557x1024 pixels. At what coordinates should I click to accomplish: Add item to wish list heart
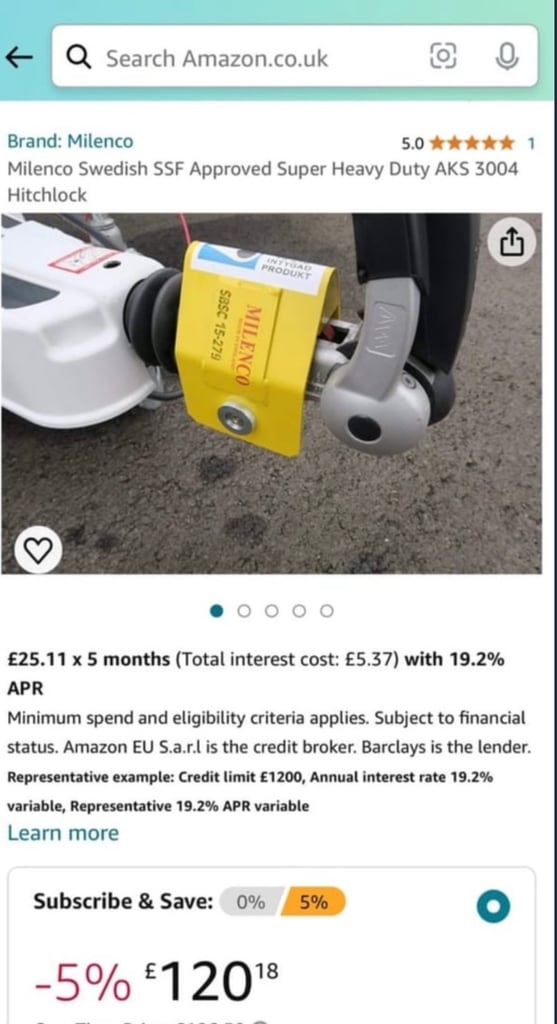38,550
